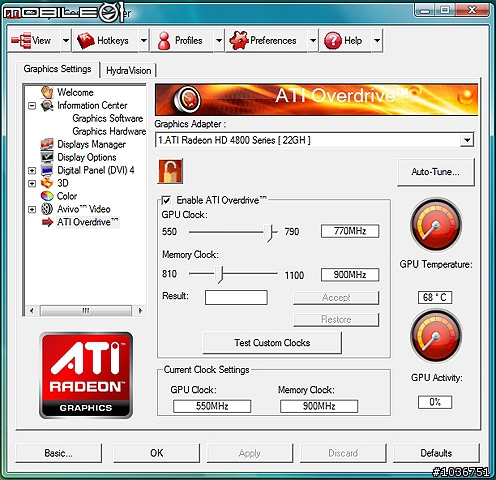Image resolution: width=496 pixels, height=480 pixels.
Task: Click the GPU Temperature gauge
Action: tap(436, 224)
